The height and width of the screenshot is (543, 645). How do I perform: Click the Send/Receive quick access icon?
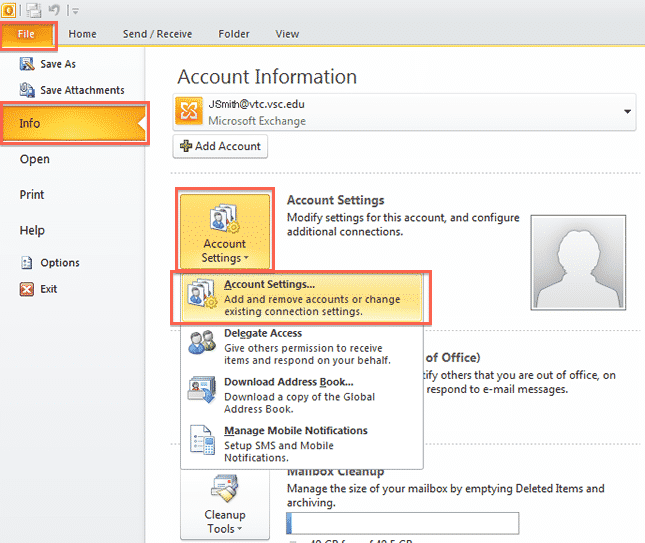click(34, 10)
